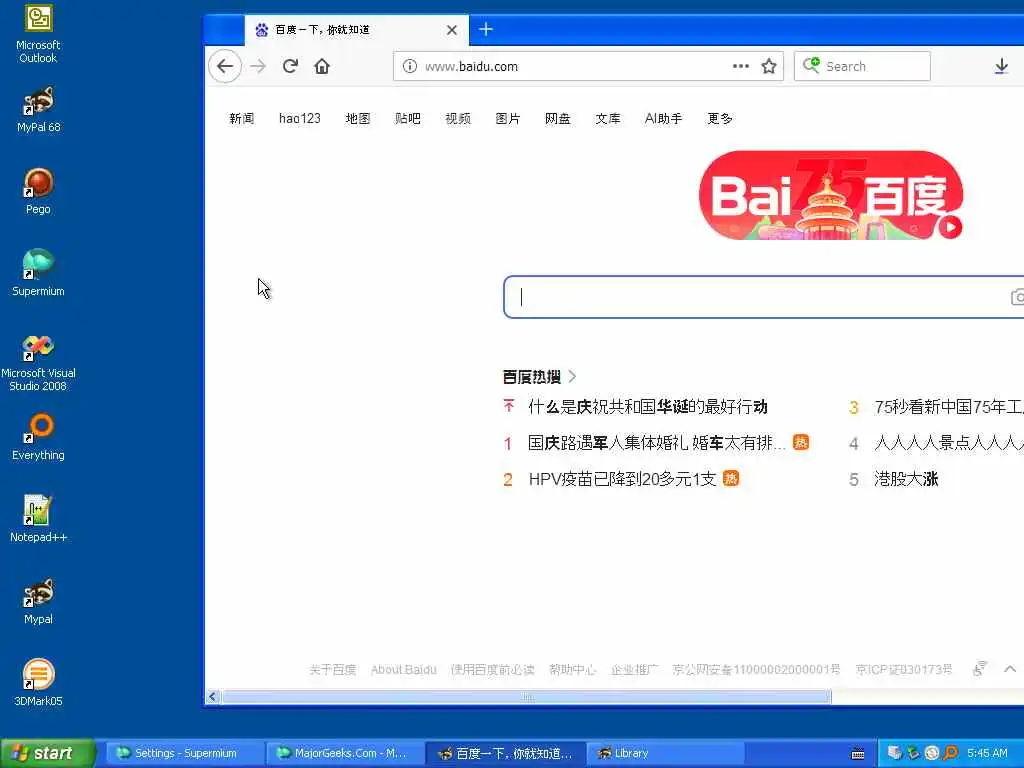Open pinned hot topic 什么是庆祝共和国华诞
This screenshot has height=768, width=1024.
point(648,407)
